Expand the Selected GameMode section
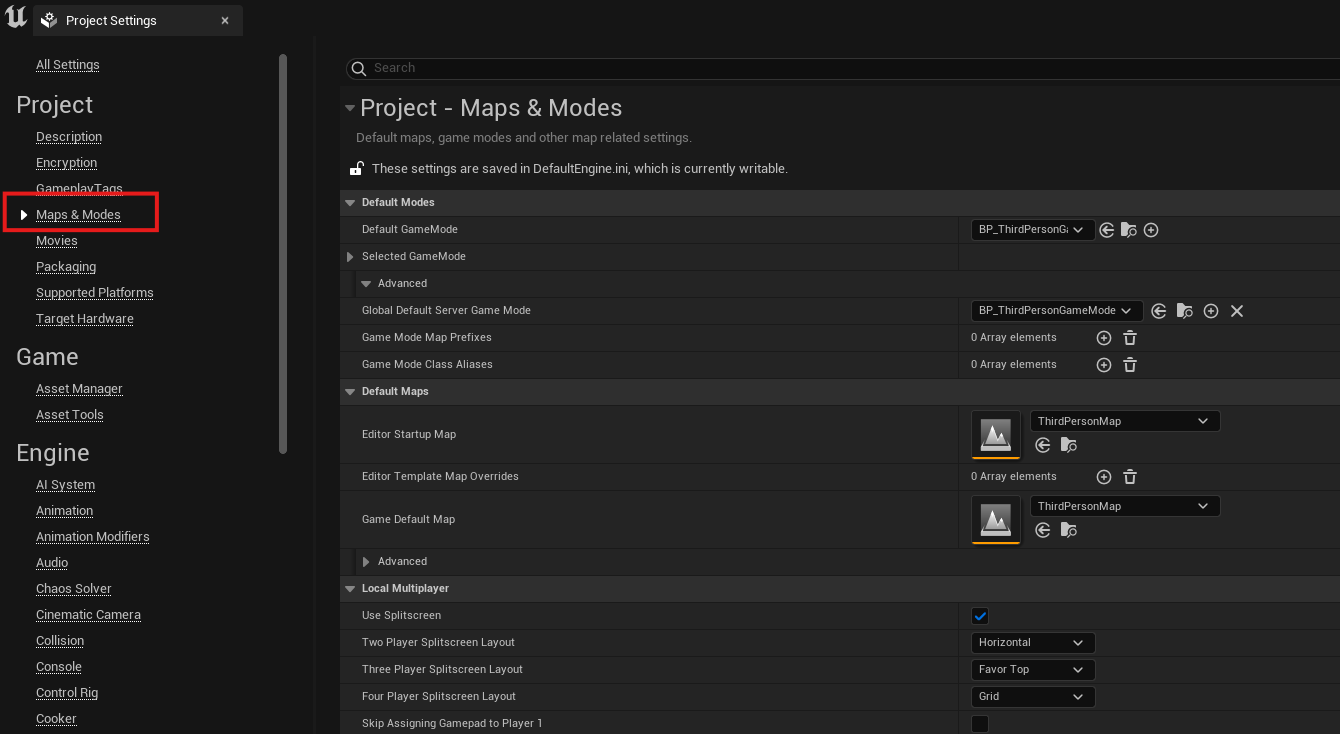This screenshot has height=734, width=1340. 350,257
